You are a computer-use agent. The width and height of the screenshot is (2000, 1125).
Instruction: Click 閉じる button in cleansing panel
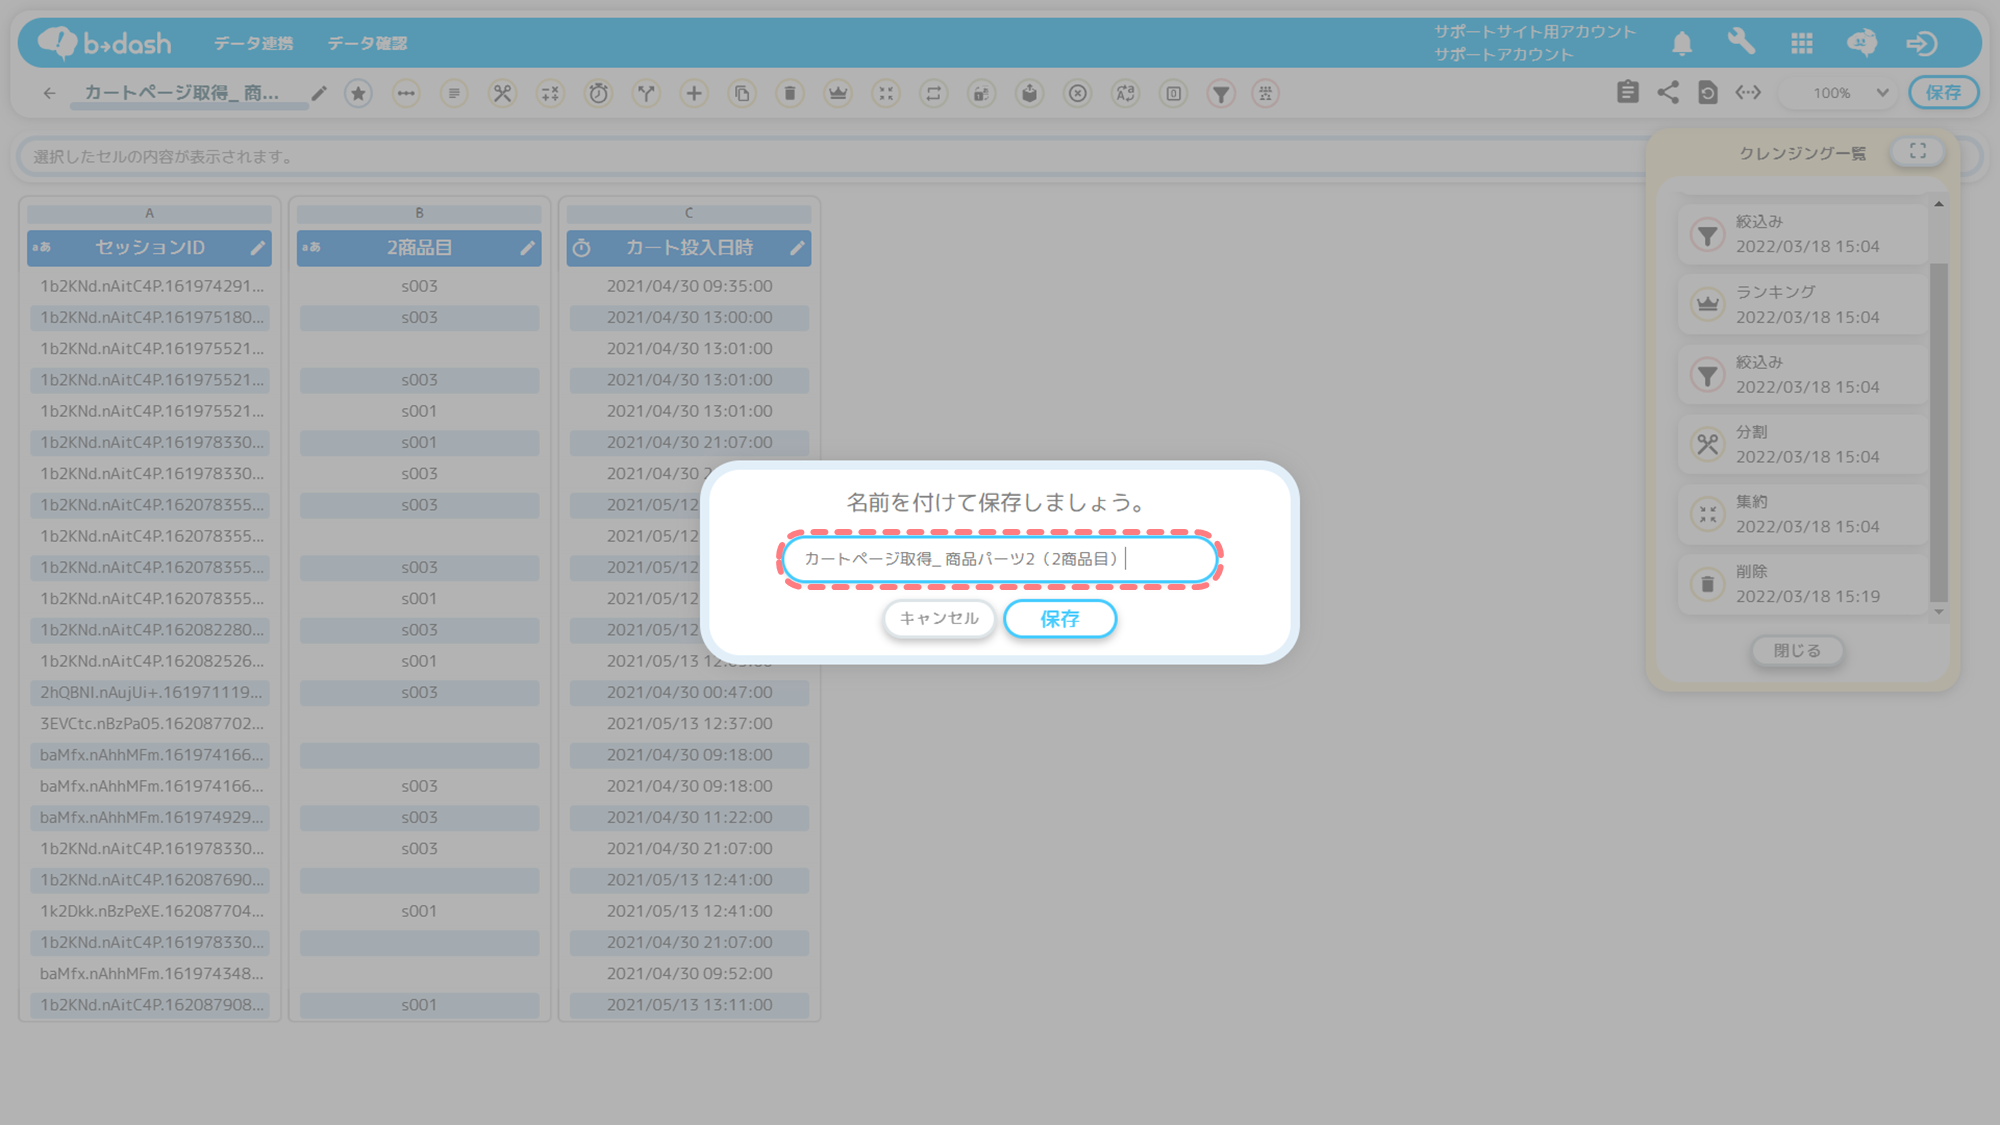[x=1797, y=650]
